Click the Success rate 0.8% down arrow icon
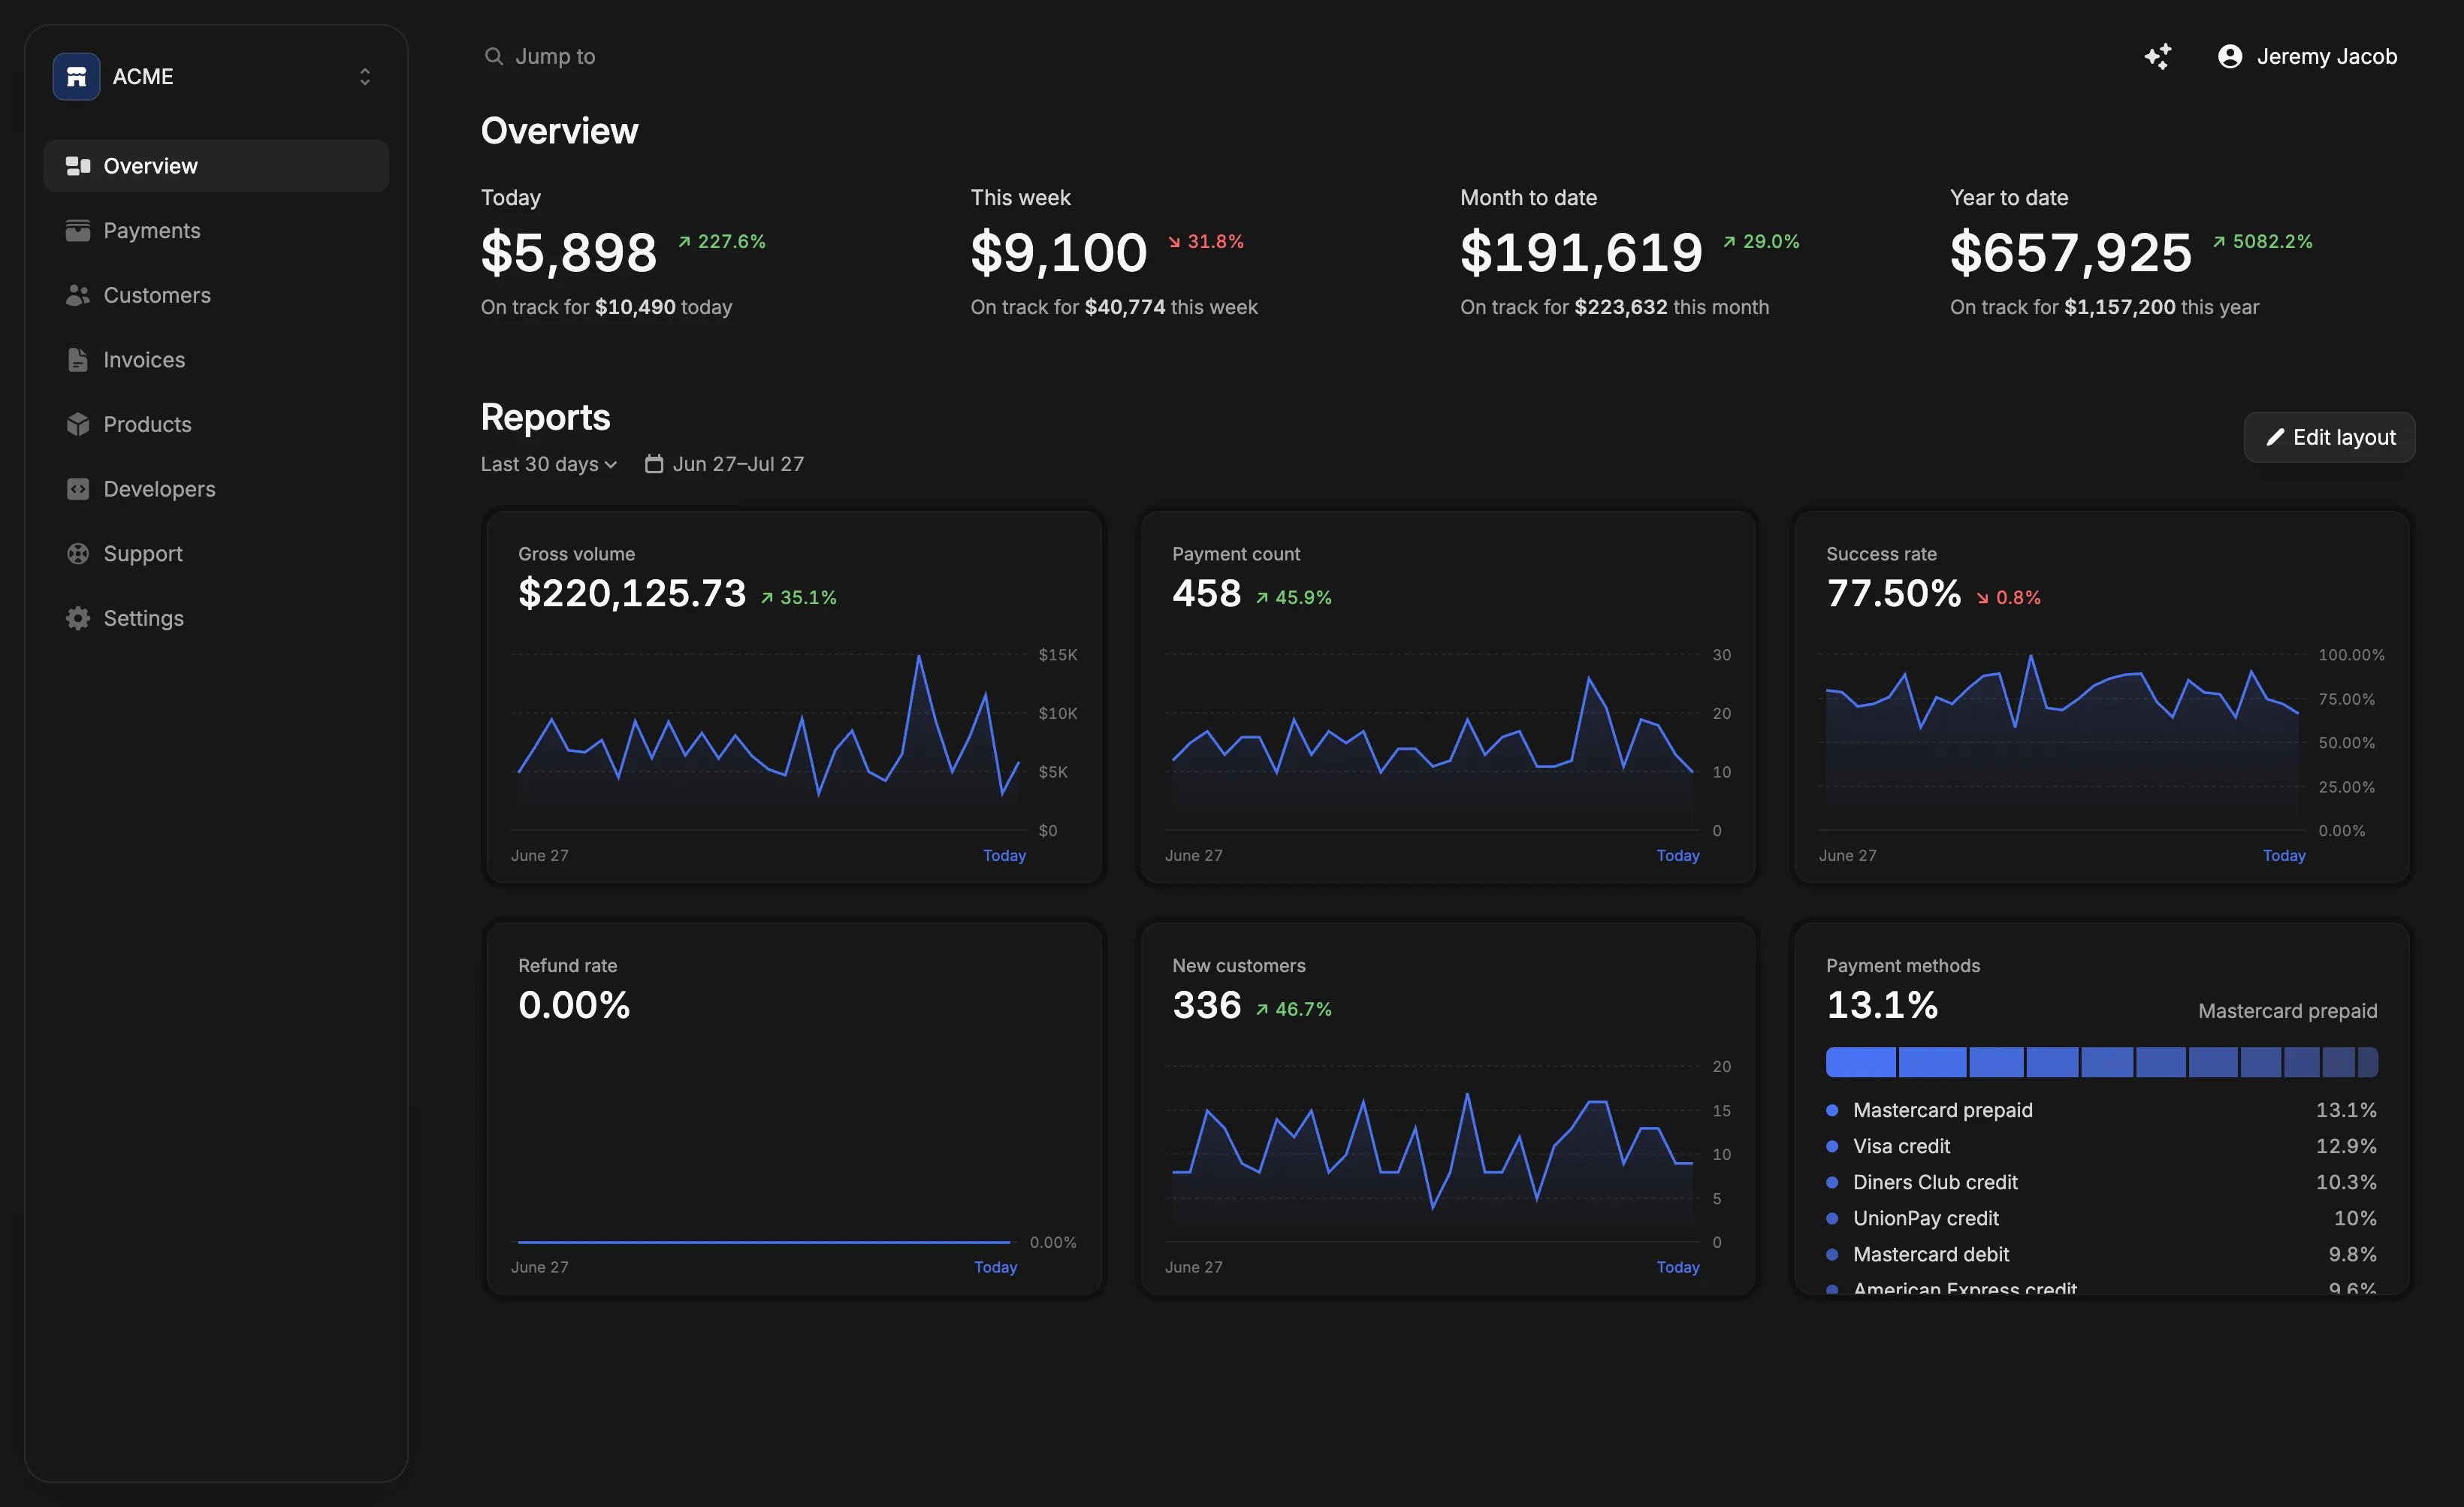 (1983, 598)
